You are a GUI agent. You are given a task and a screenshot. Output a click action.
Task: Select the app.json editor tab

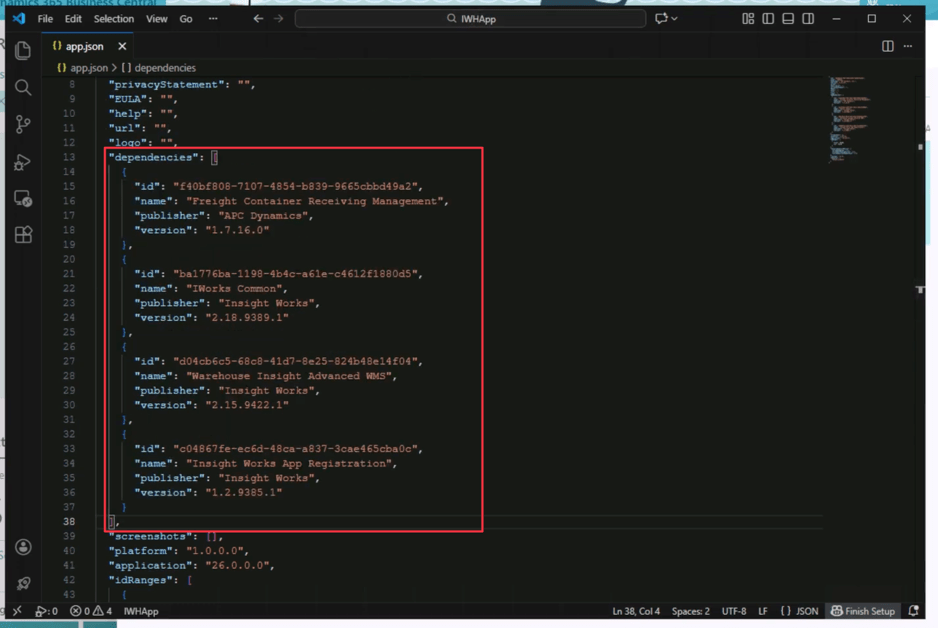click(x=89, y=46)
